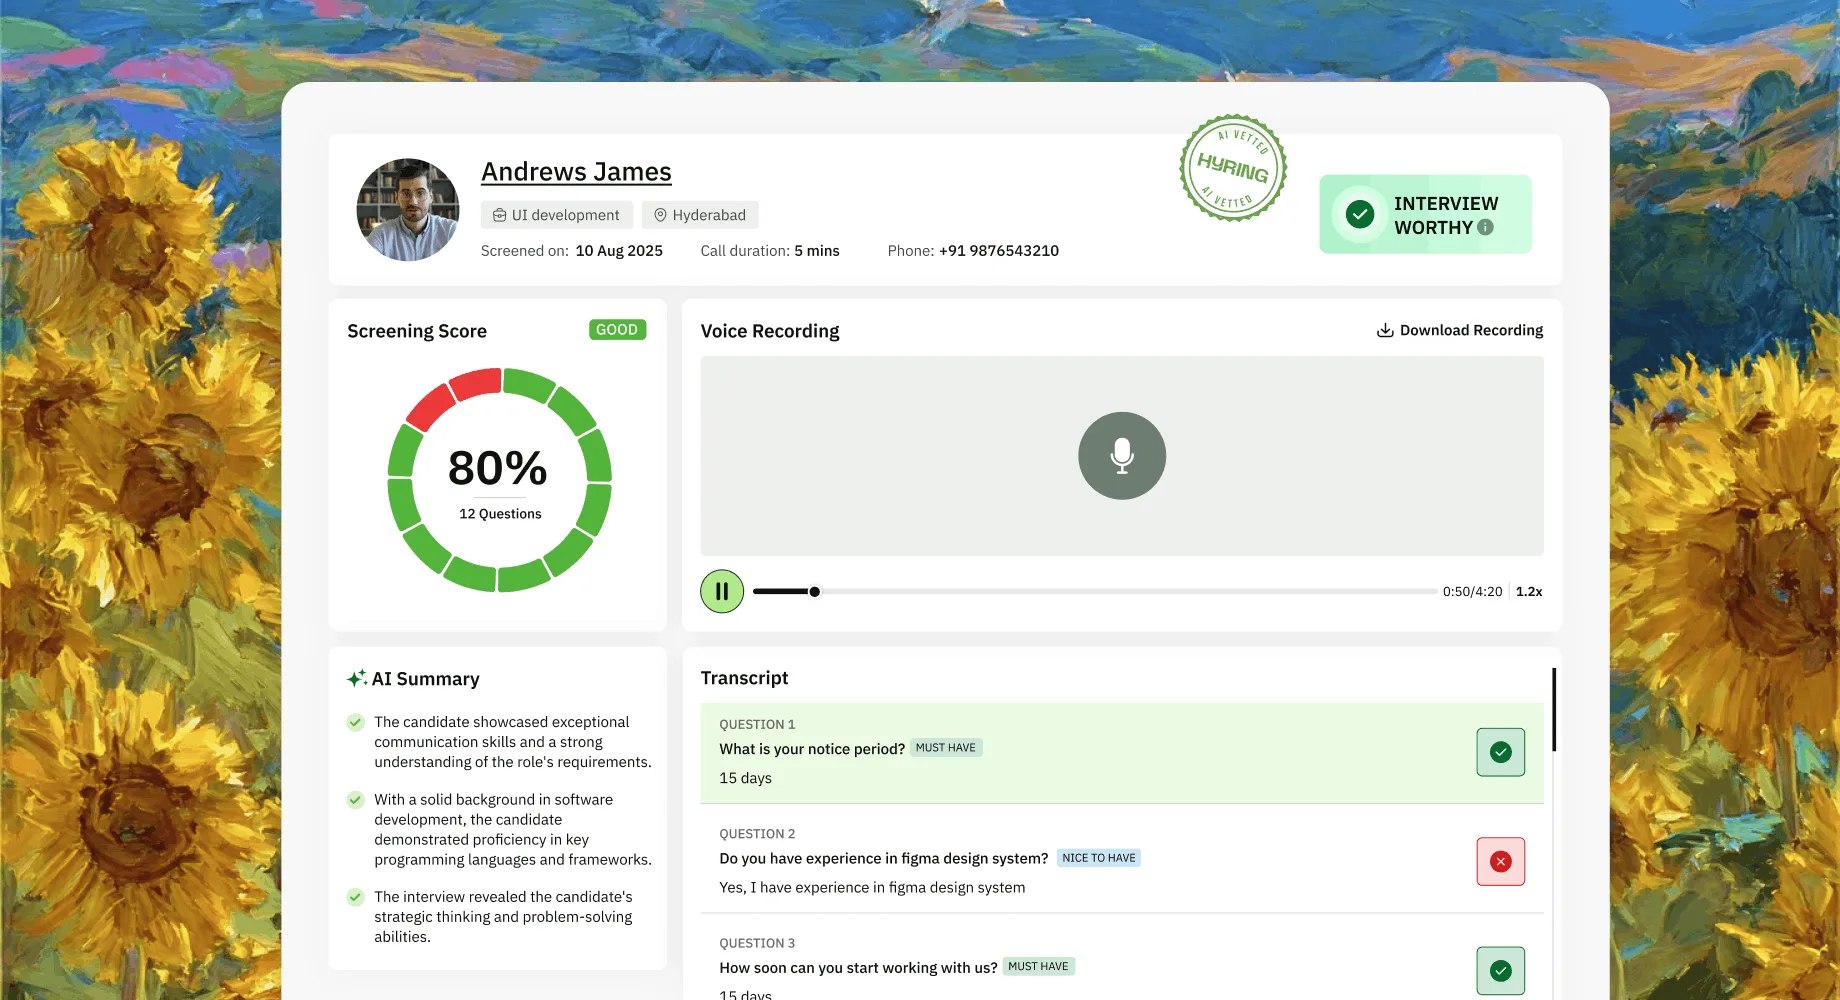Pause the voice recording playback

[x=722, y=591]
